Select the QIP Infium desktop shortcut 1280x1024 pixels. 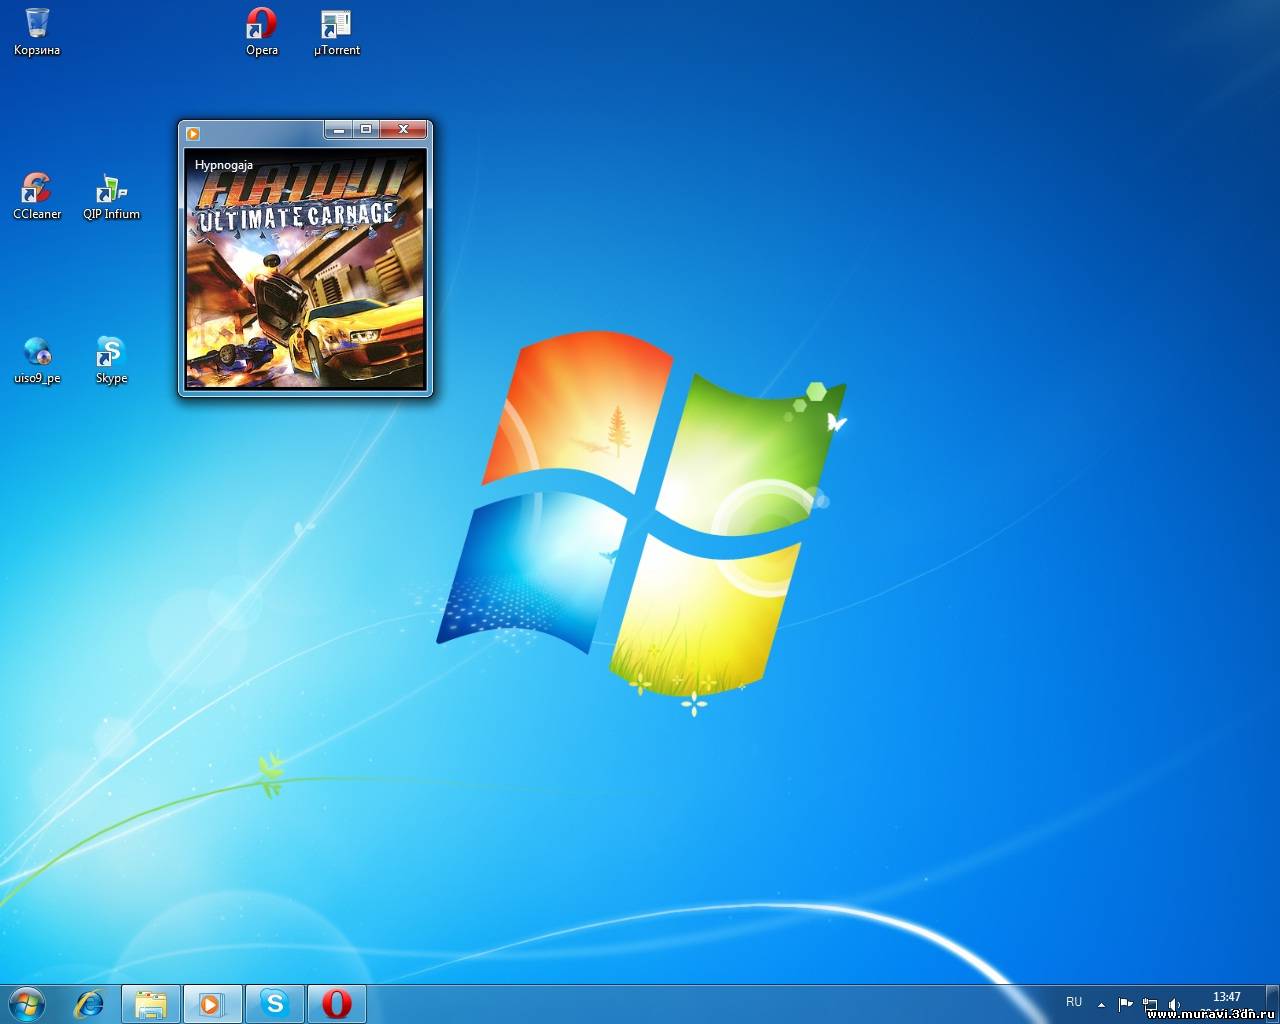(111, 195)
